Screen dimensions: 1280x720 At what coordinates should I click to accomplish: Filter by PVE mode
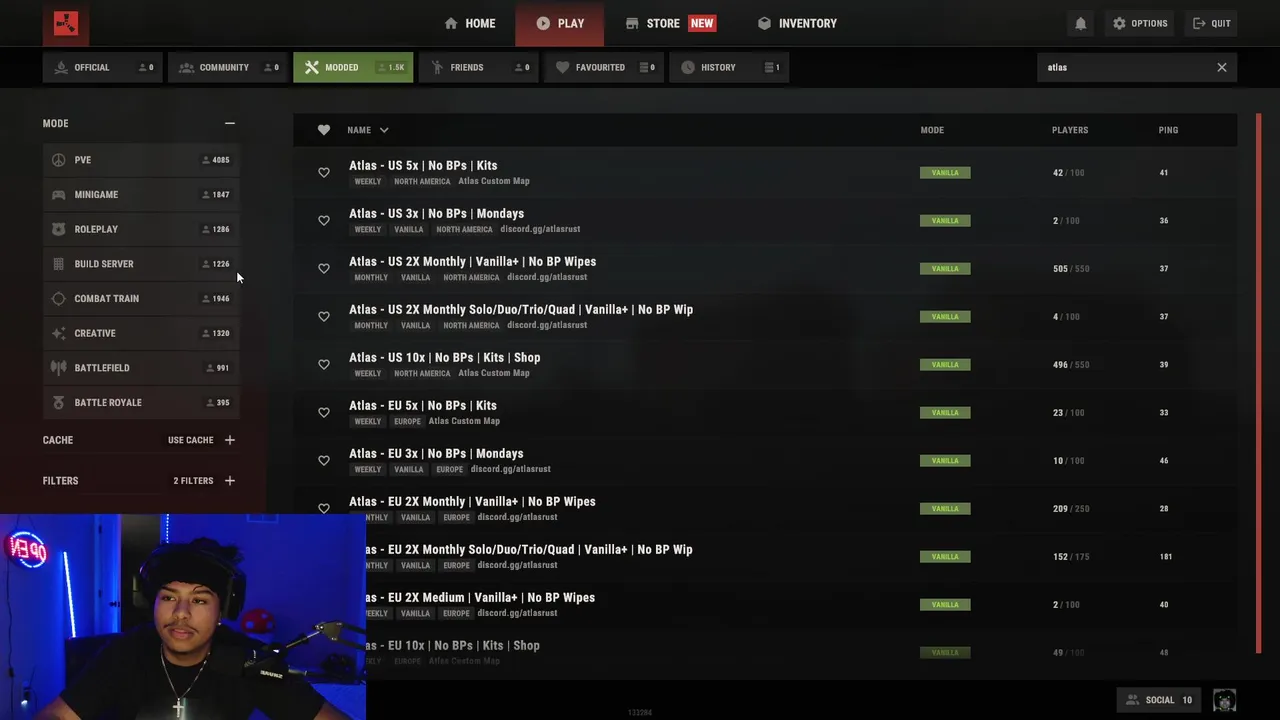click(x=140, y=160)
